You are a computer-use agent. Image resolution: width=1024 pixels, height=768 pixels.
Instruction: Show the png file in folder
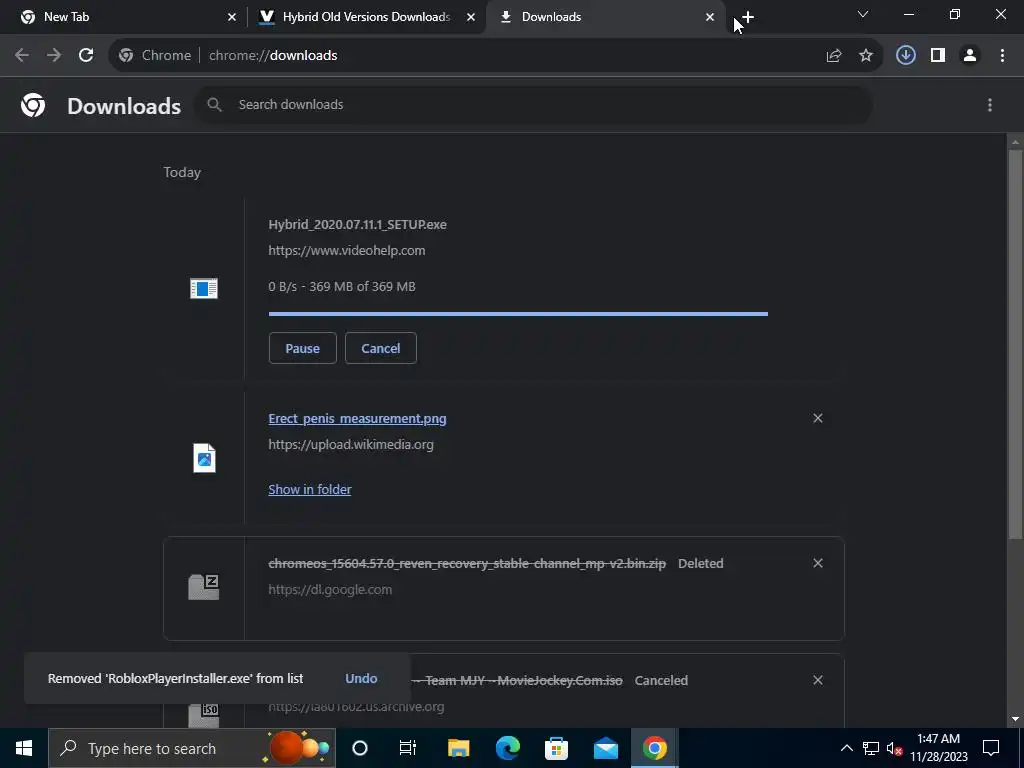[x=310, y=489]
